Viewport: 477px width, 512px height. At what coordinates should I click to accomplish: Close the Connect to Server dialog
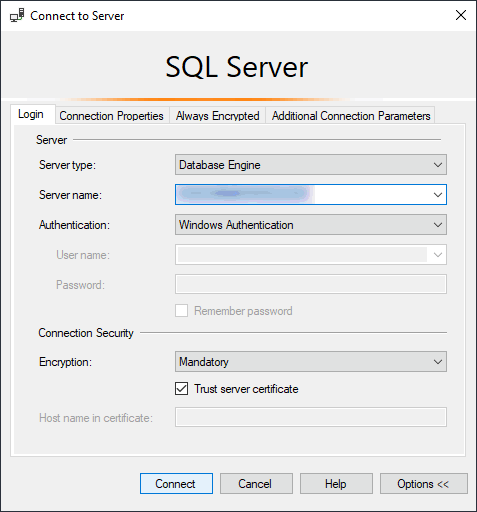click(x=461, y=15)
